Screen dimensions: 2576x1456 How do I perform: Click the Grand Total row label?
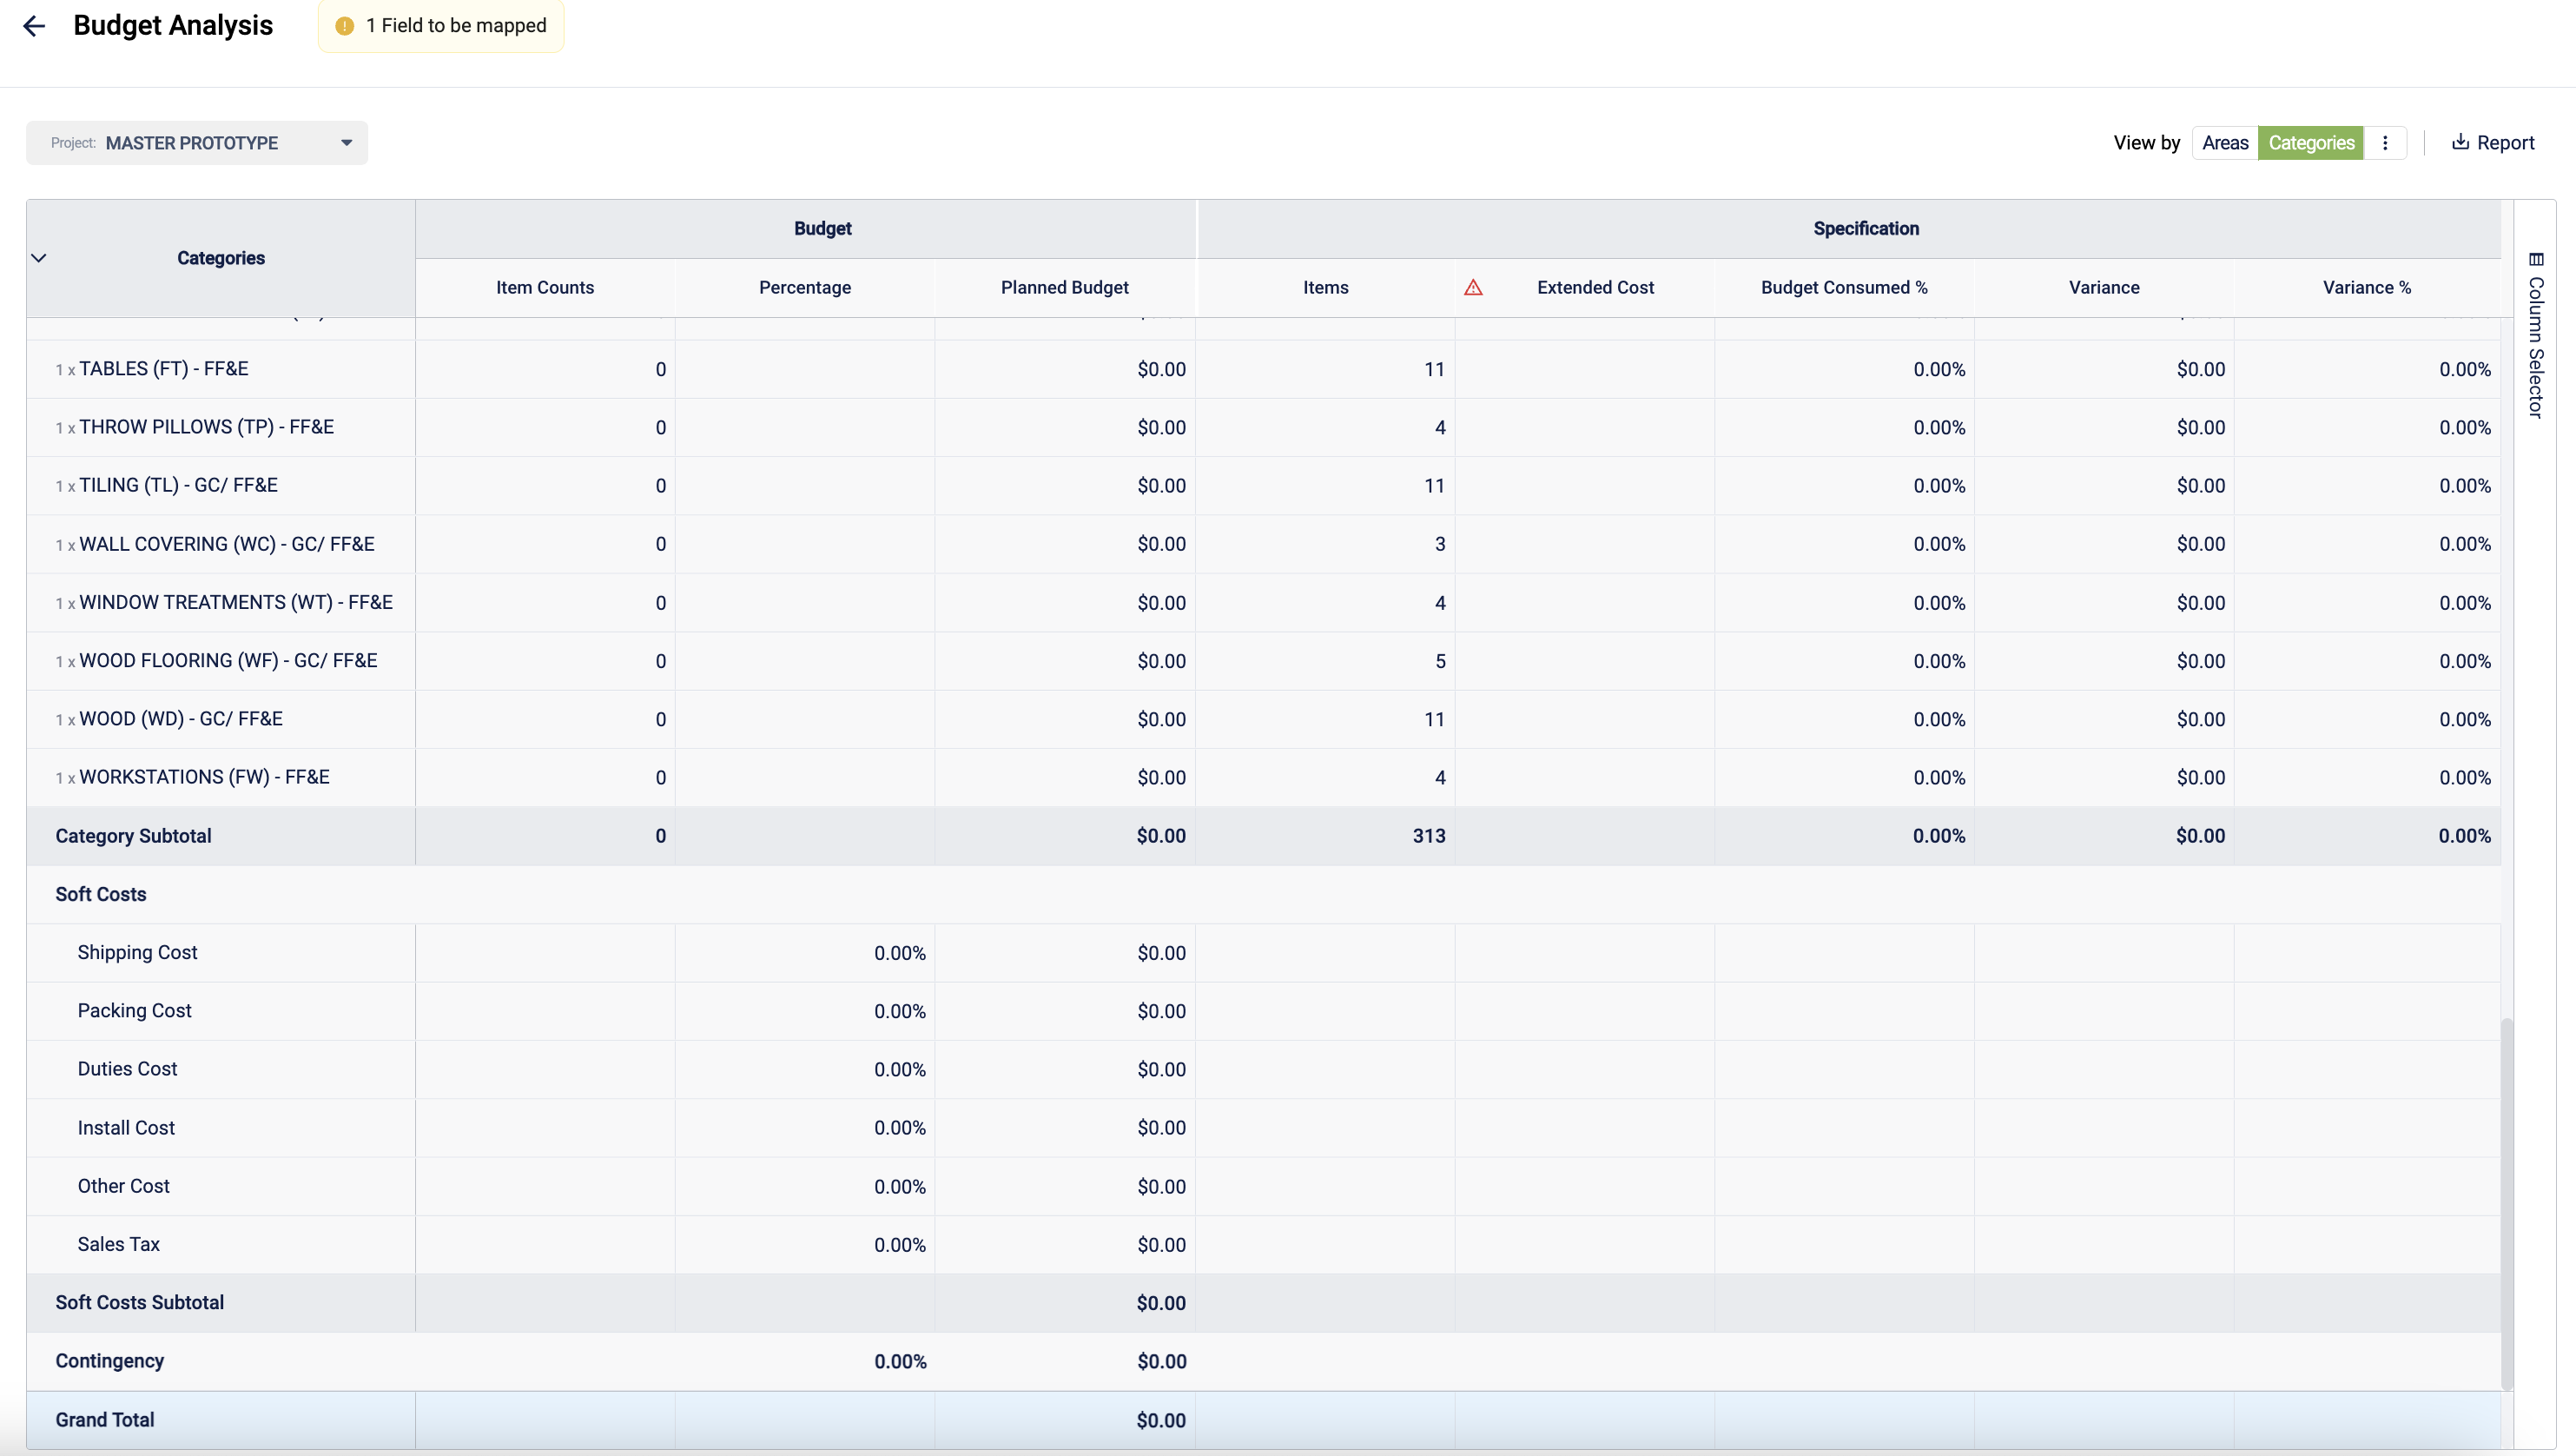(x=105, y=1420)
